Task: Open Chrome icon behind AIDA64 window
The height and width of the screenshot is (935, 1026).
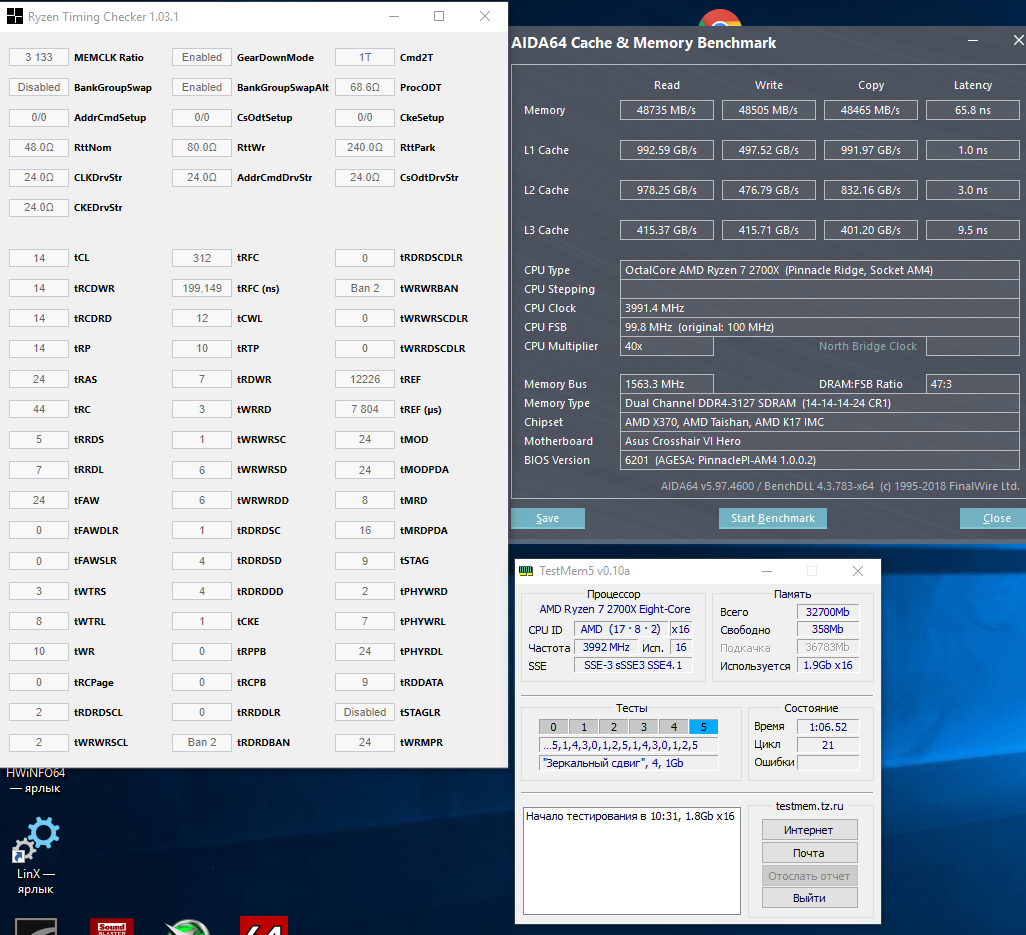Action: [720, 18]
